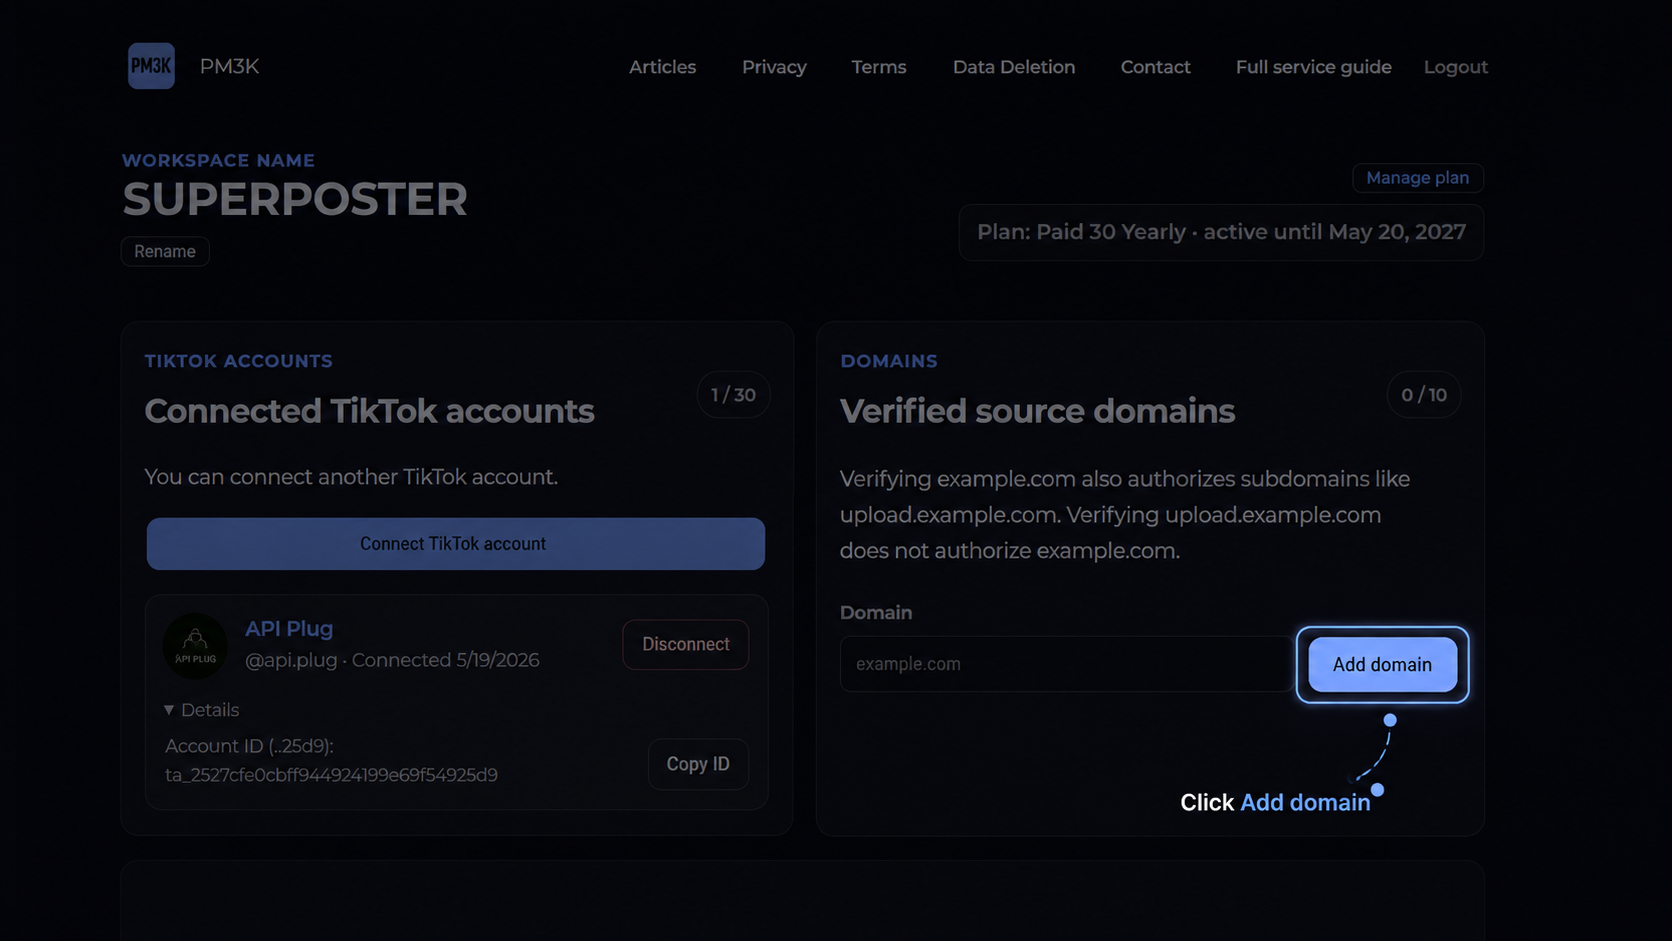Click the Add domain button
This screenshot has width=1672, height=941.
coord(1382,665)
